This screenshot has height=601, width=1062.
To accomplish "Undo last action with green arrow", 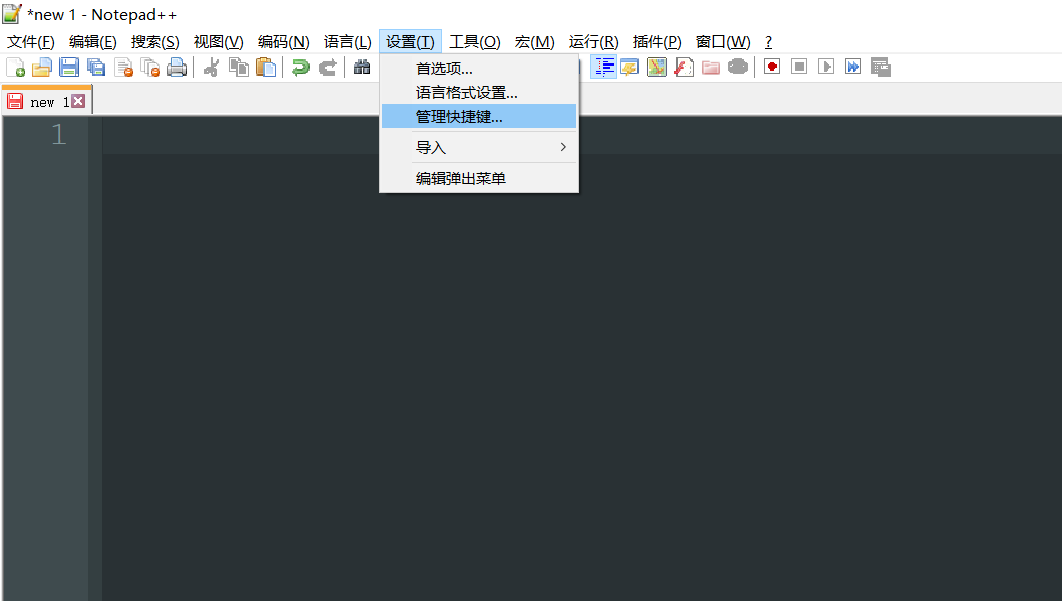I will pos(300,67).
